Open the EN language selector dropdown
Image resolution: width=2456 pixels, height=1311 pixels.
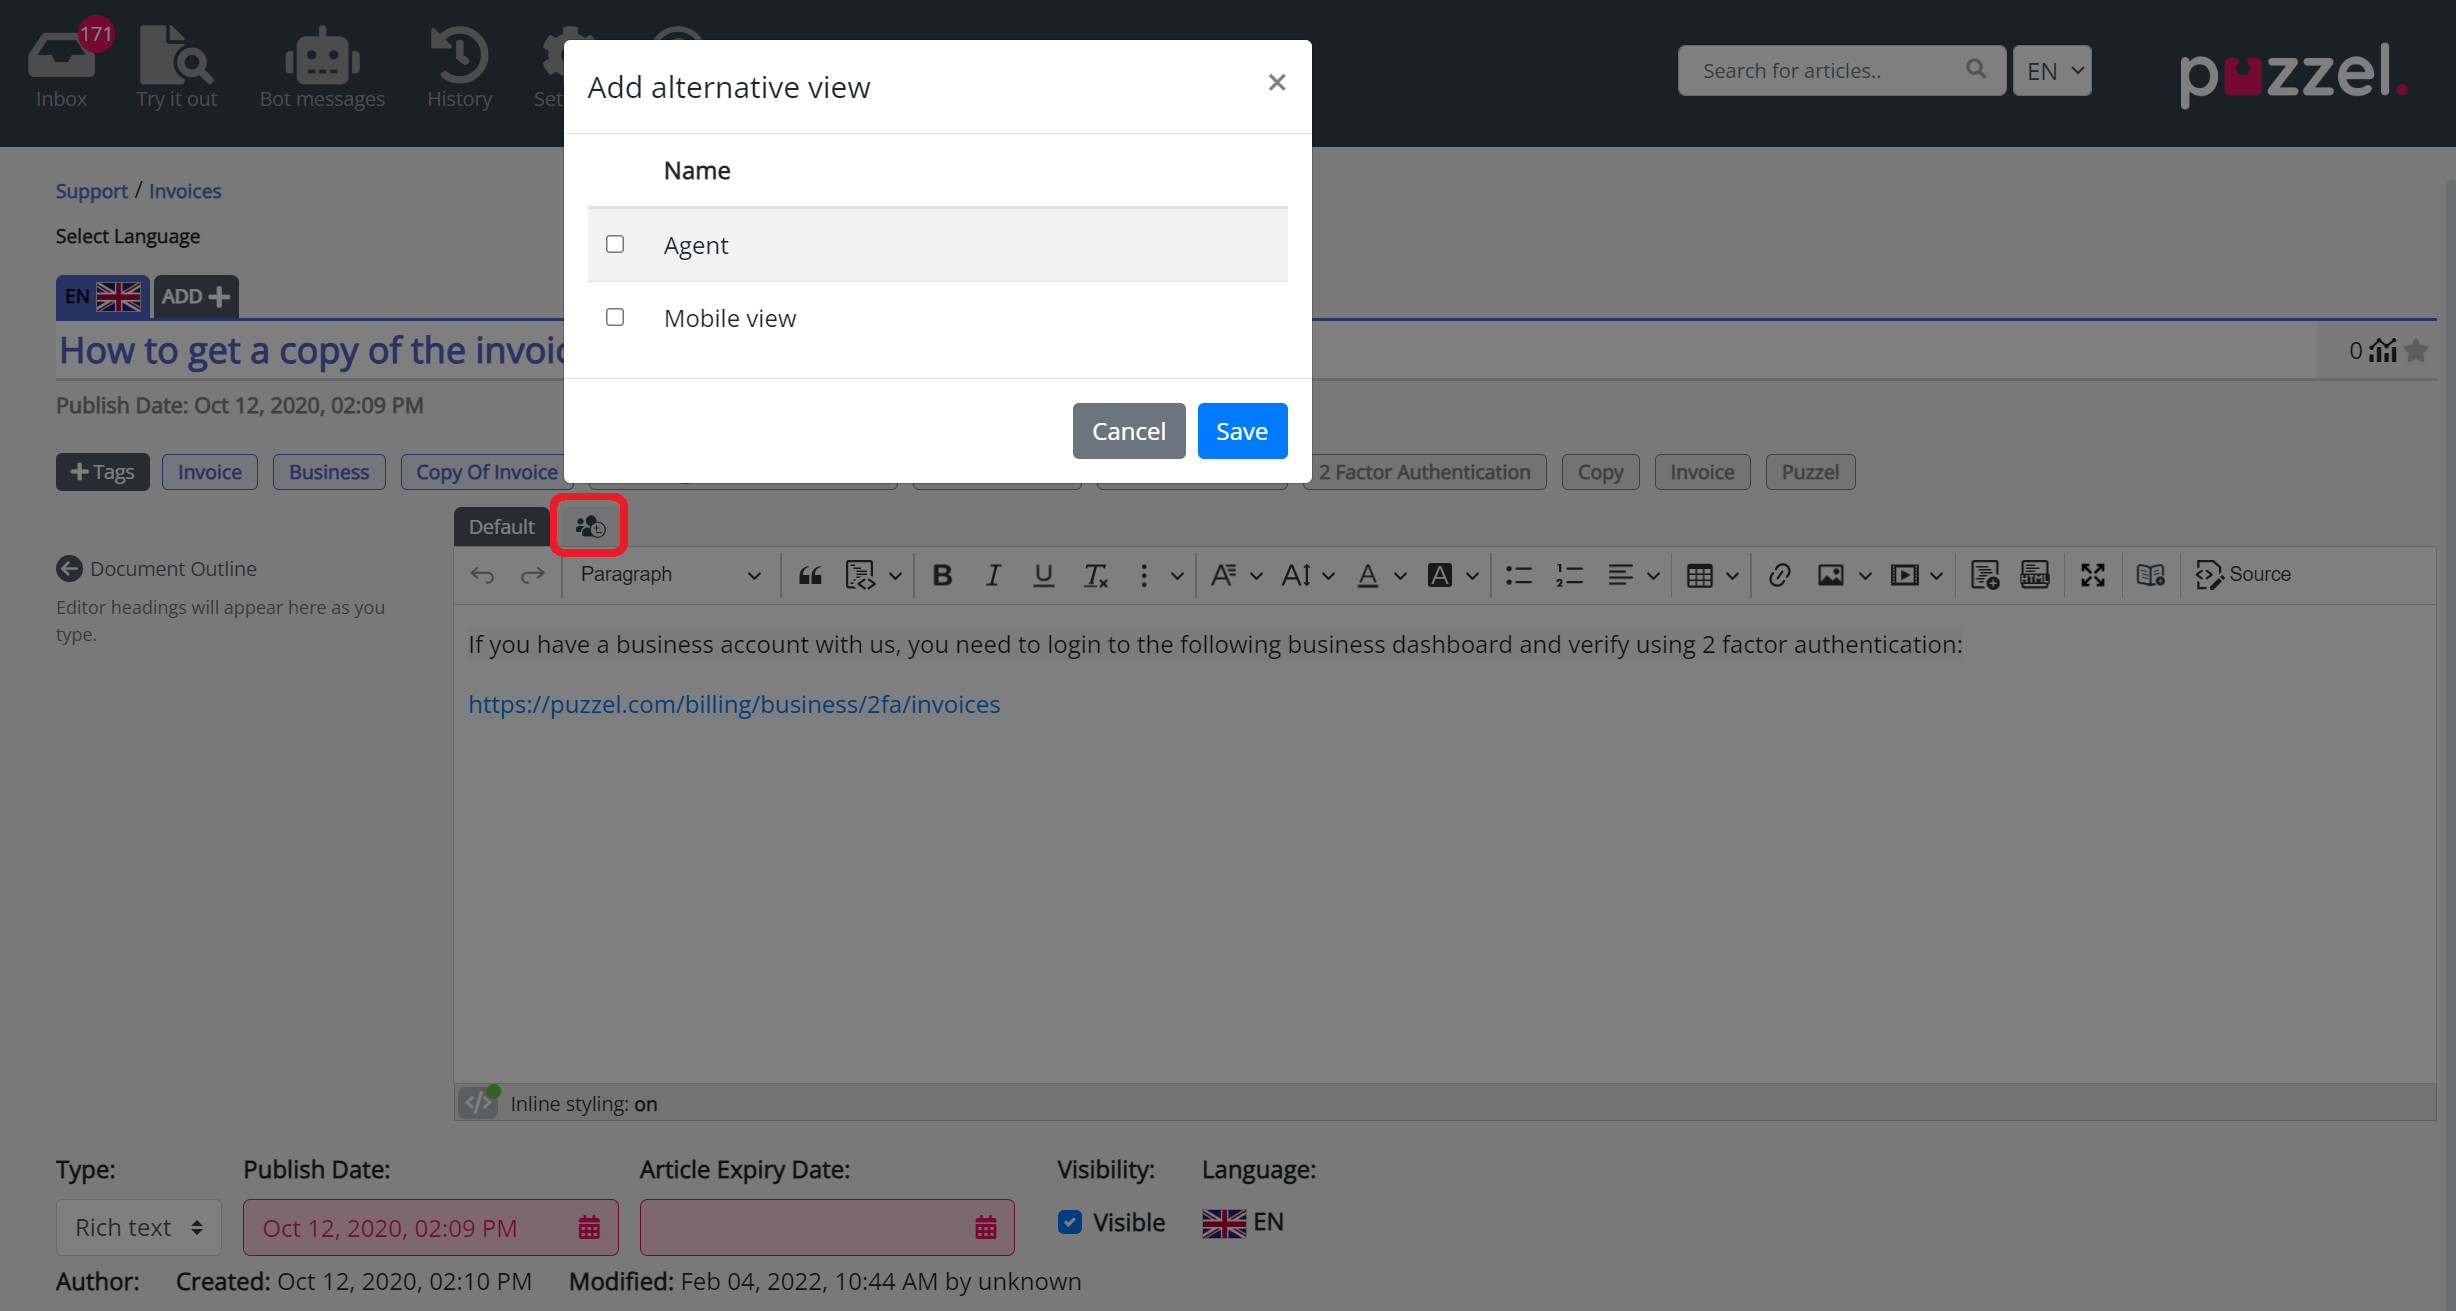coord(2052,71)
